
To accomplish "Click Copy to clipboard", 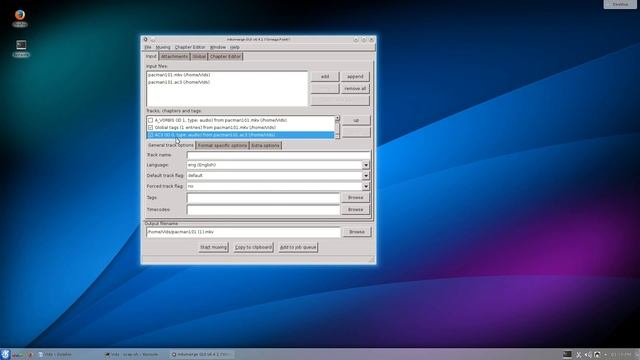I will (253, 247).
